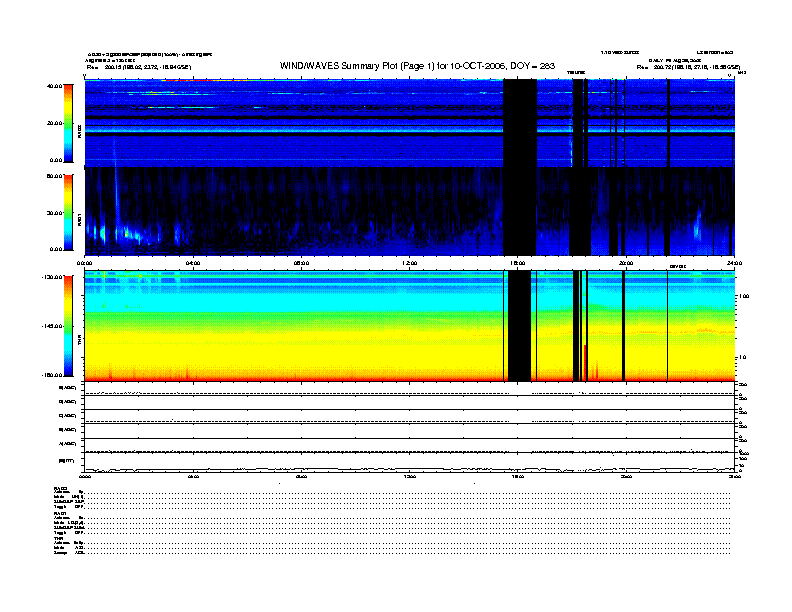792x612 pixels.
Task: Select the TNR panel color scale bar
Action: point(68,326)
